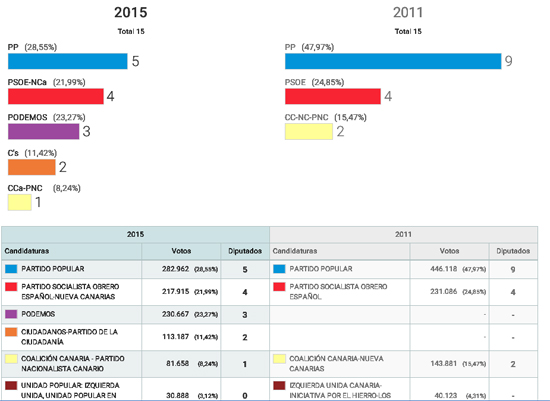Screen dimensions: 550x401
Task: Click 'PODEMOS (23,27%)' label
Action: click(x=46, y=117)
